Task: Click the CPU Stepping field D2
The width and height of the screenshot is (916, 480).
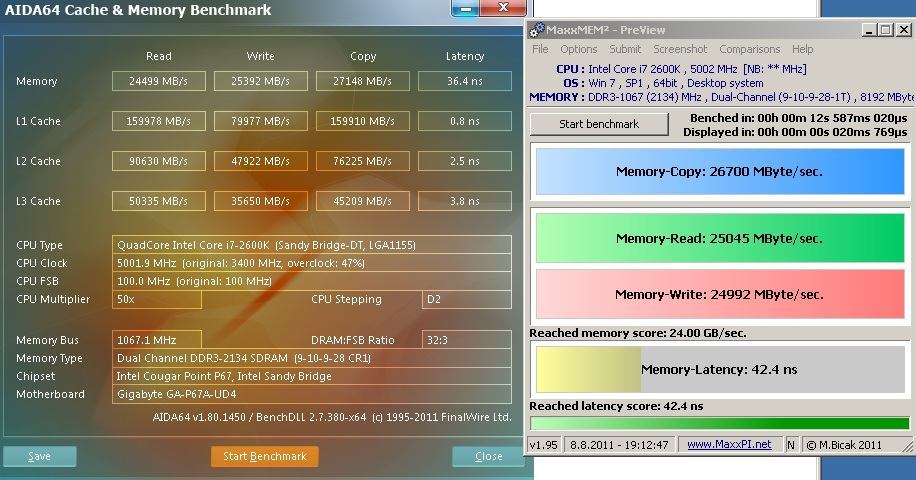Action: click(x=466, y=299)
